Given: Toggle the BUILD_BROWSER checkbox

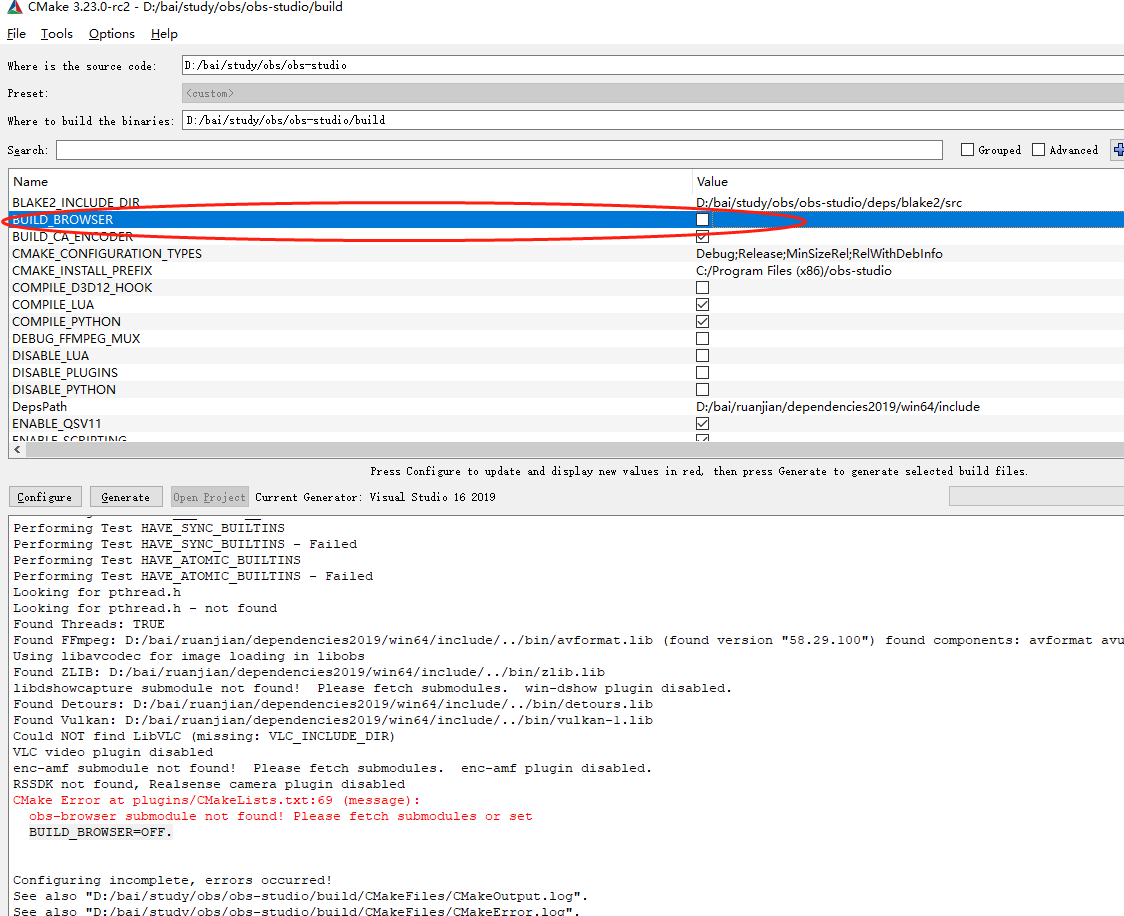Looking at the screenshot, I should [x=702, y=219].
